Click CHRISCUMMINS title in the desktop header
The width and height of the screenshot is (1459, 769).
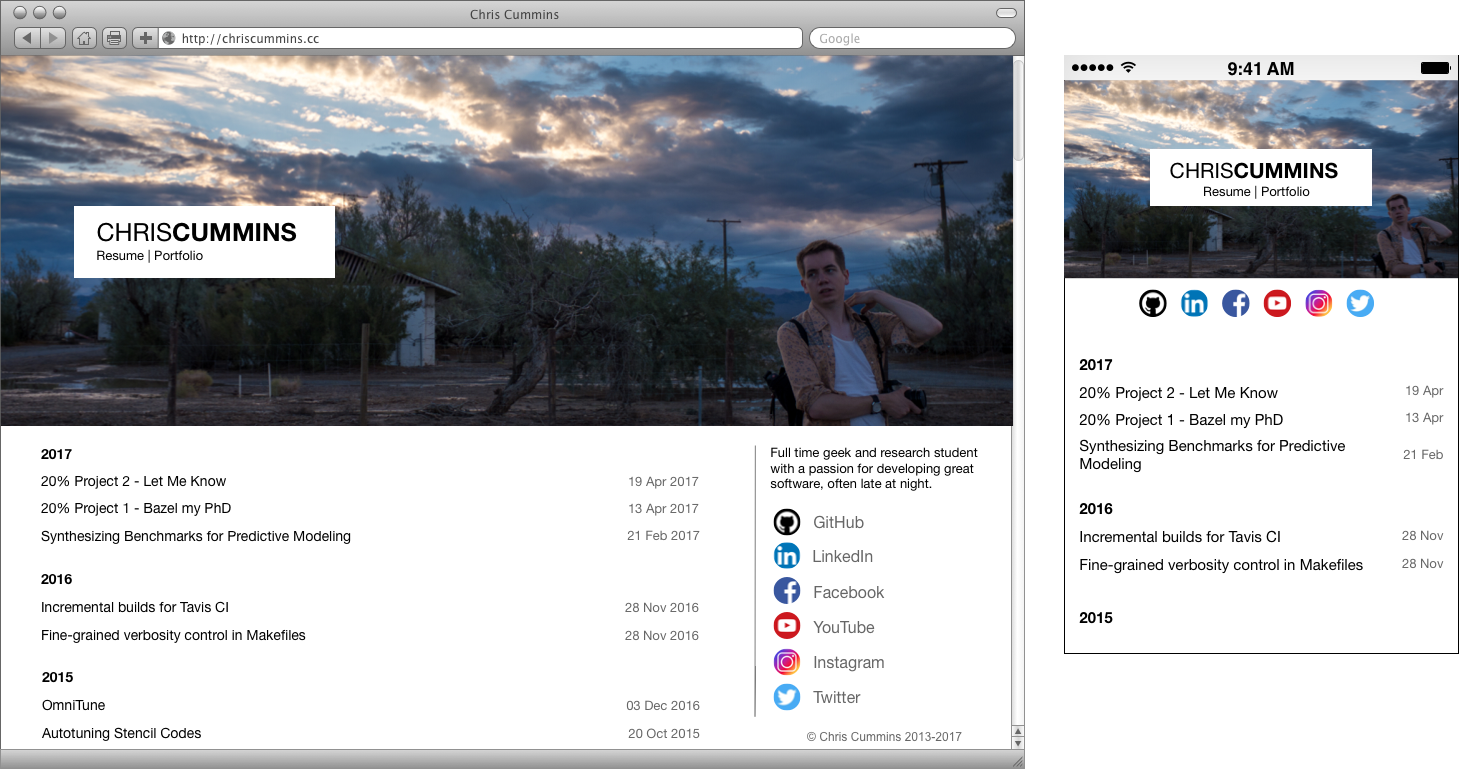196,233
